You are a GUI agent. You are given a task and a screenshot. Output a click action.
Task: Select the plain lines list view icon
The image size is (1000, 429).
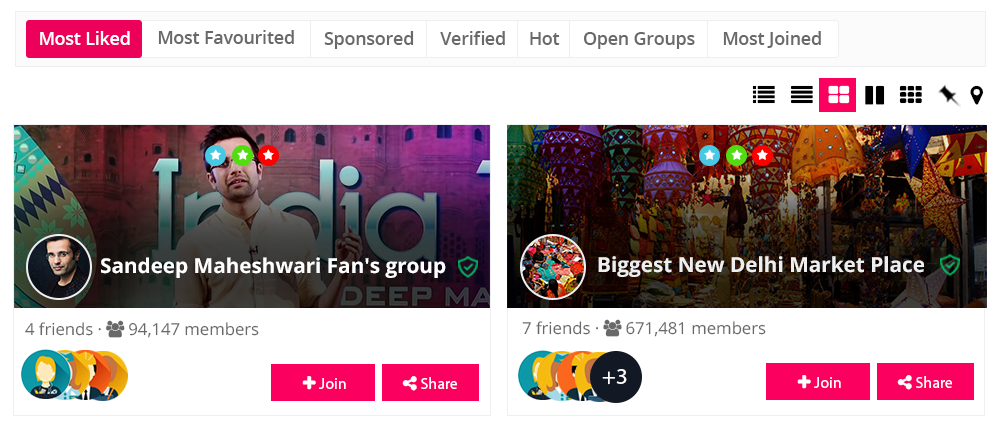point(801,95)
